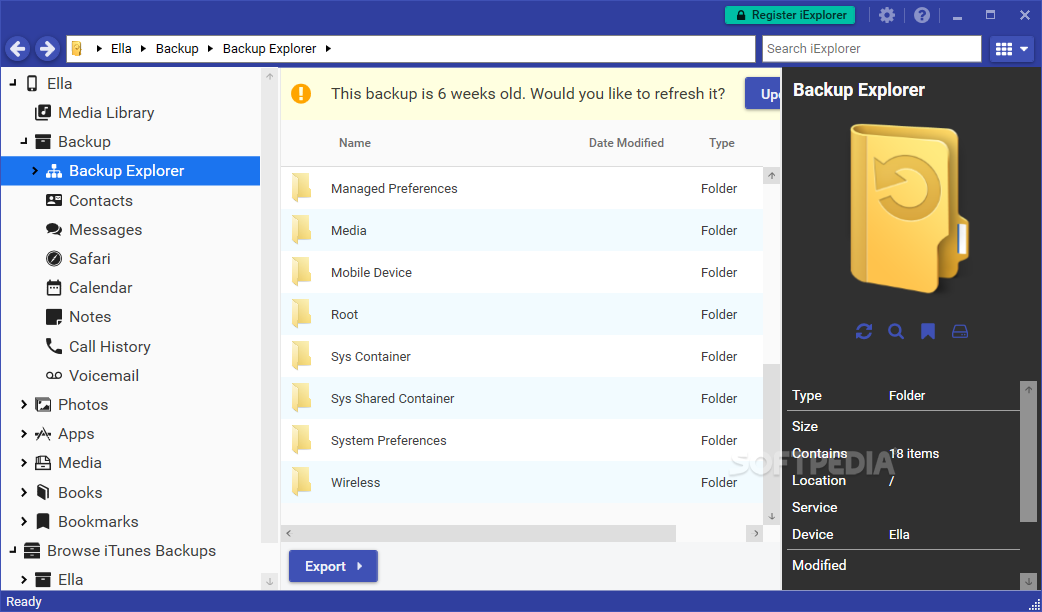Select Messages in the sidebar
1042x612 pixels.
[x=105, y=230]
